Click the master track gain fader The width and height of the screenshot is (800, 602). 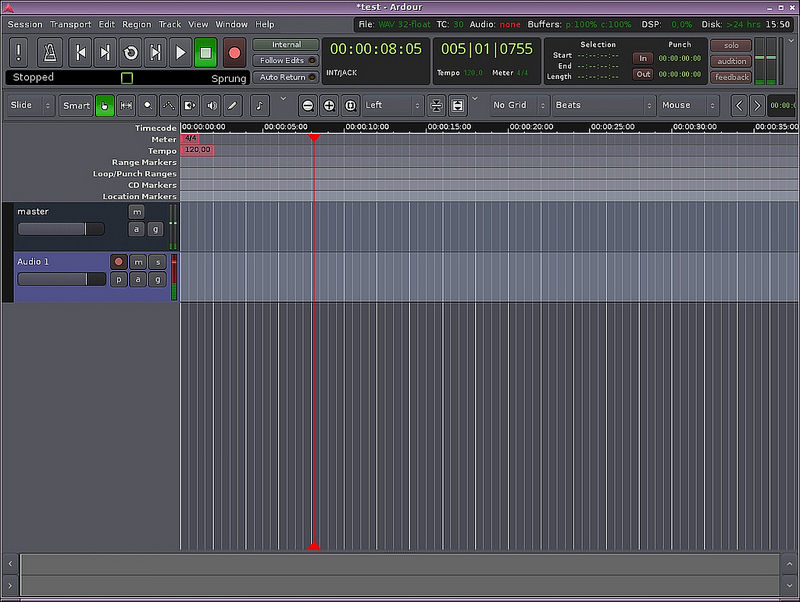pyautogui.click(x=61, y=229)
